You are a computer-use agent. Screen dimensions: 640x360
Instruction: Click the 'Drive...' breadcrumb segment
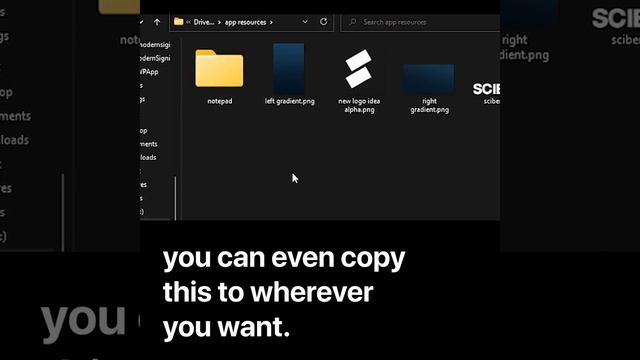pos(204,22)
